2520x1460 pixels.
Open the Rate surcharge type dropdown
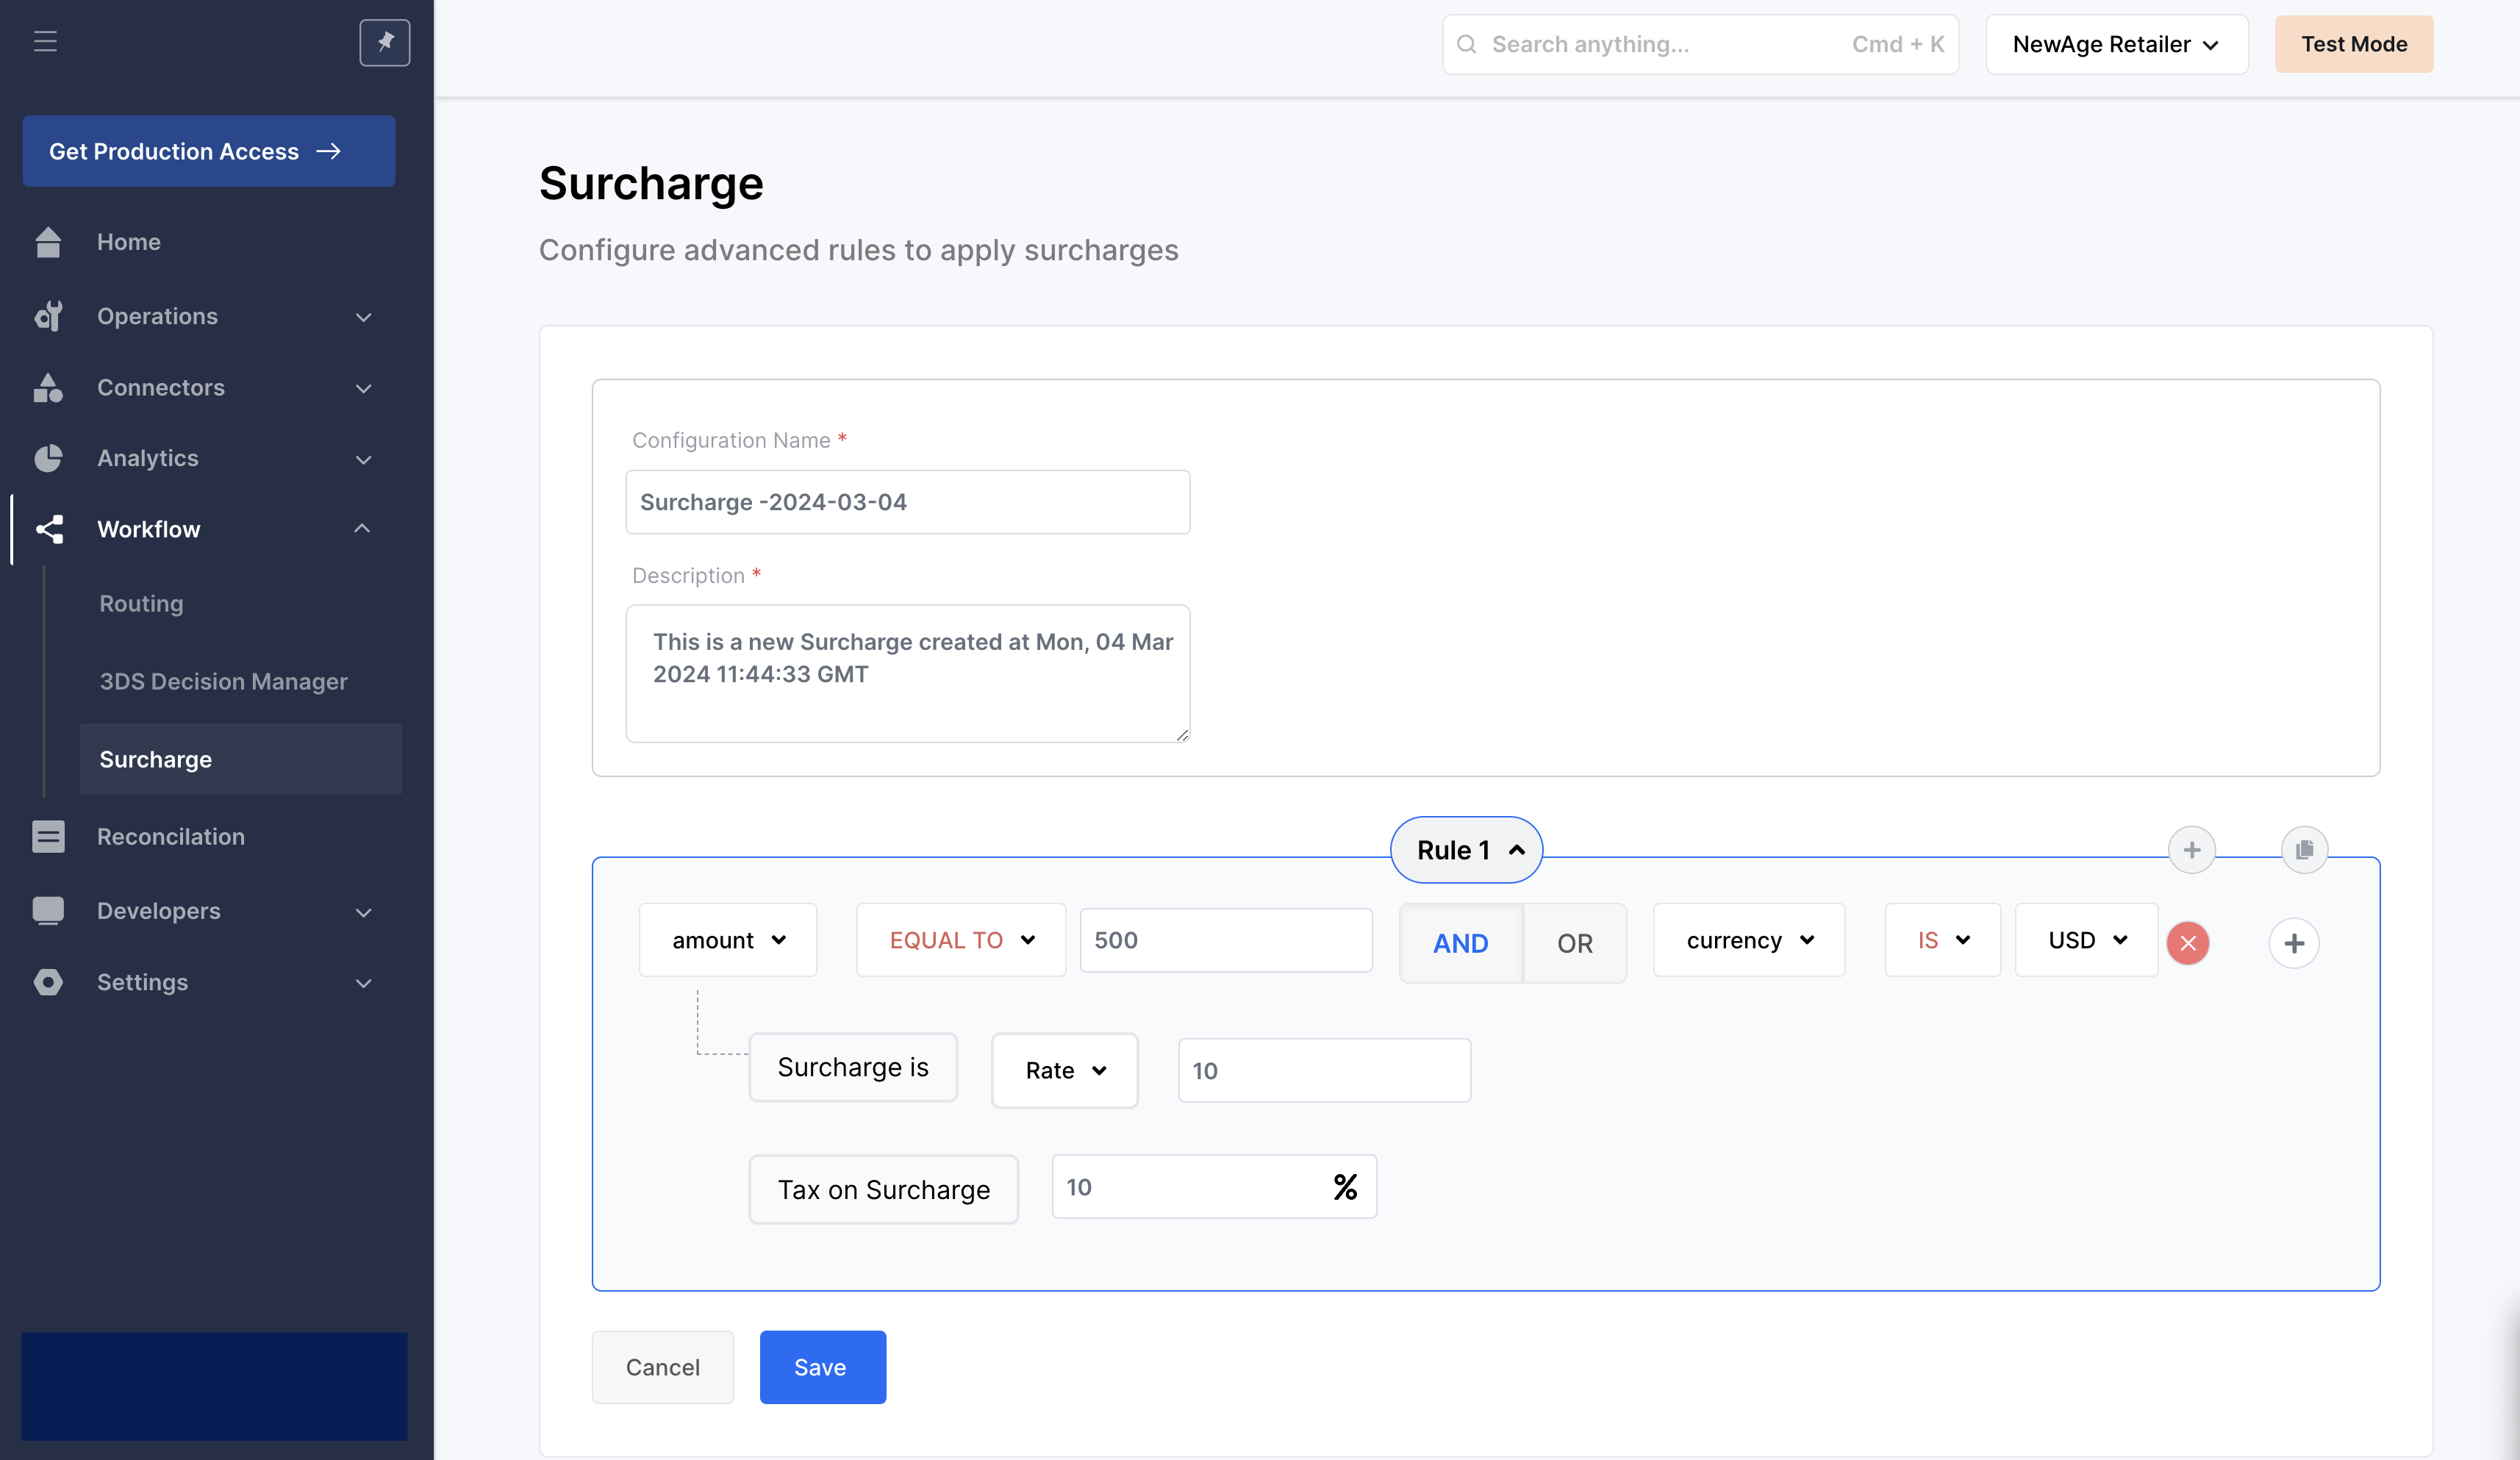point(1064,1070)
